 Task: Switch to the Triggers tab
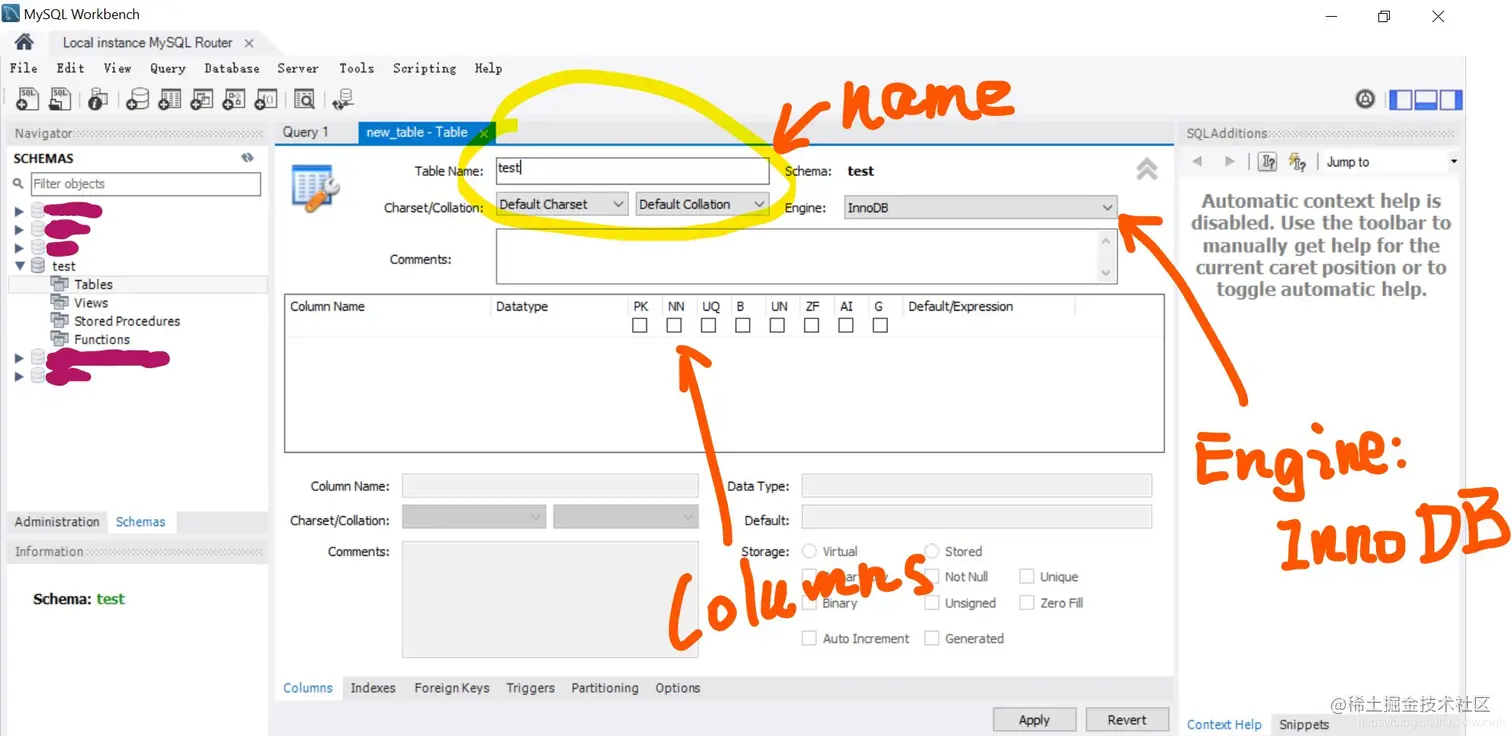pos(530,688)
